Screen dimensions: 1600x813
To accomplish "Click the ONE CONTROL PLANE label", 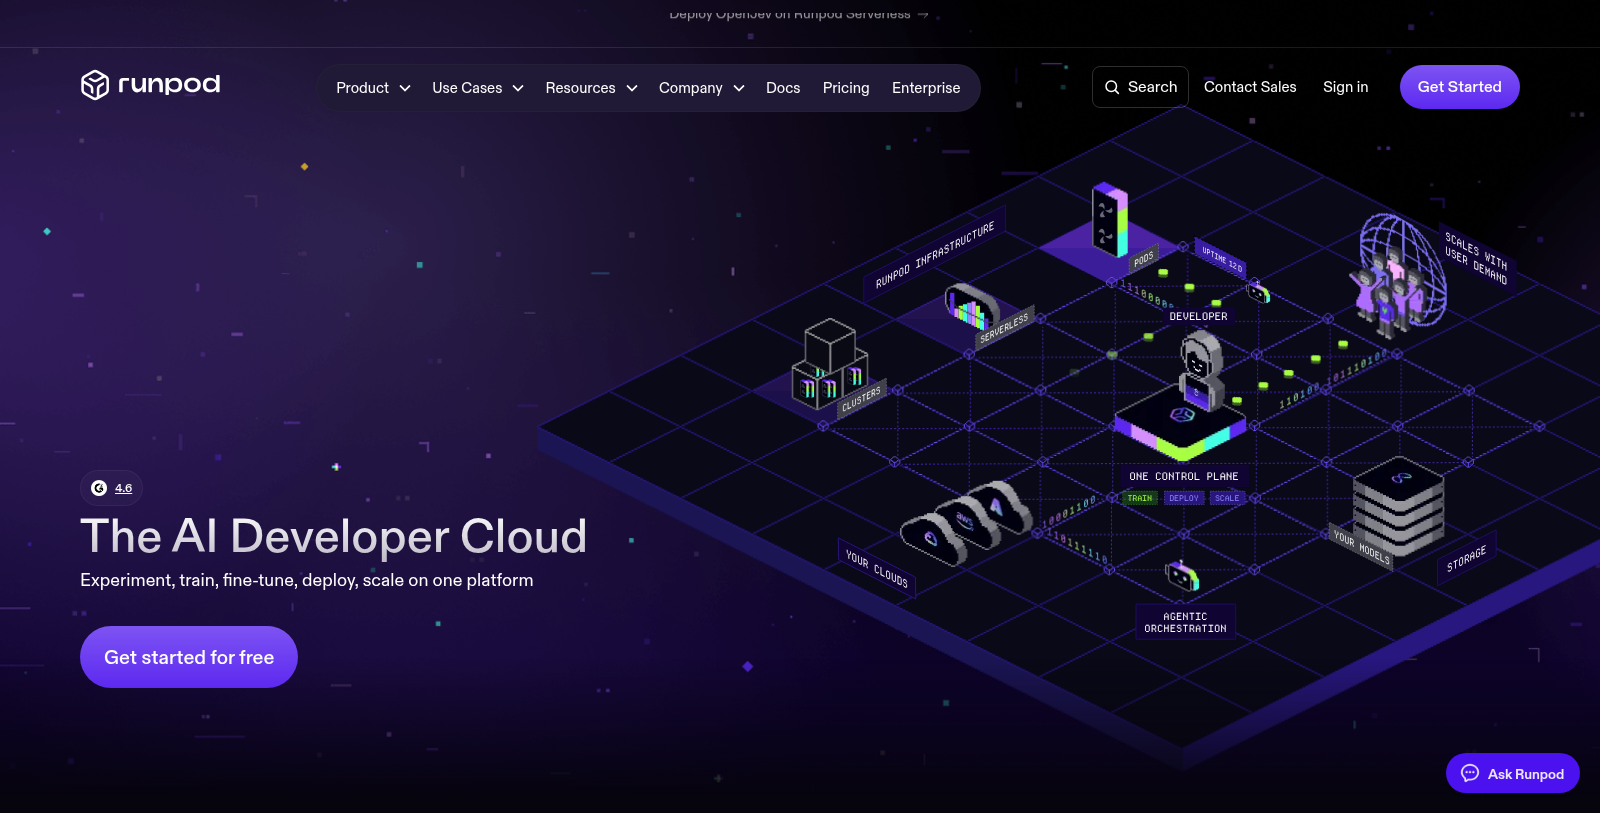I will (1184, 476).
